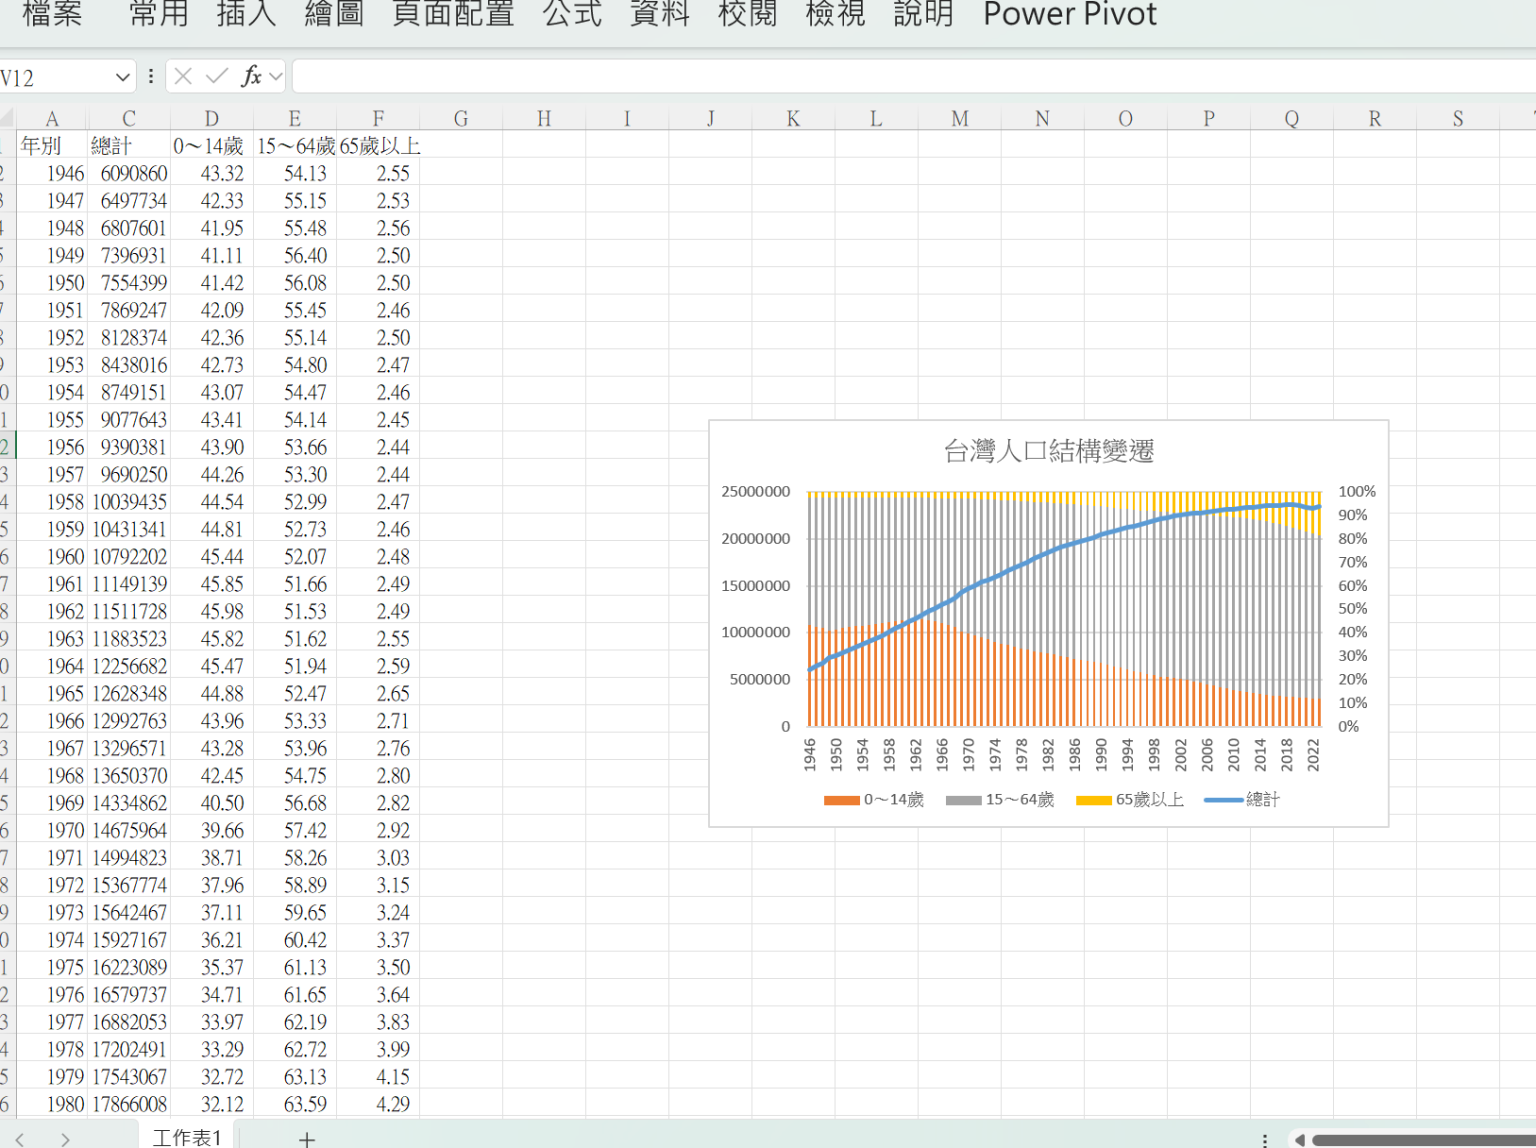Open the 檔案 menu

(52, 14)
